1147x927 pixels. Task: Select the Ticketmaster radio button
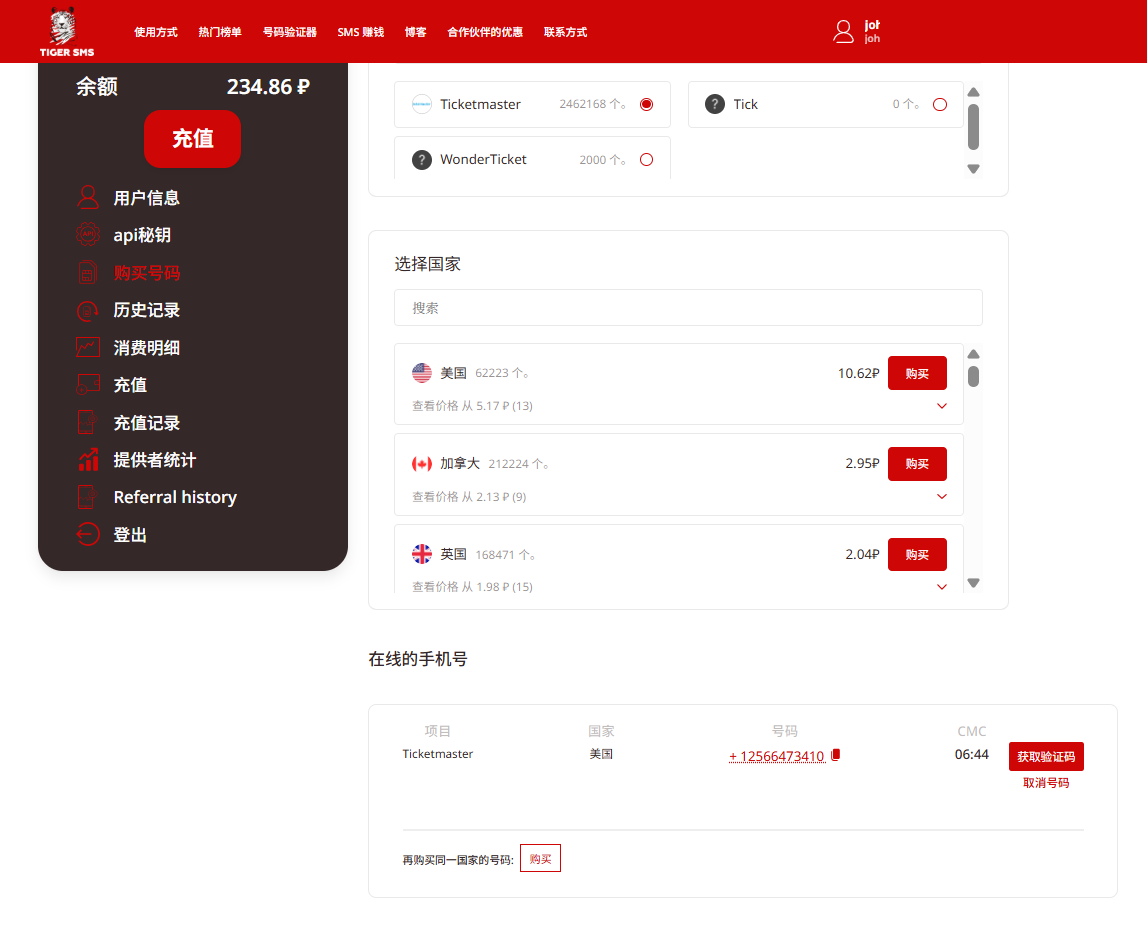(x=647, y=105)
